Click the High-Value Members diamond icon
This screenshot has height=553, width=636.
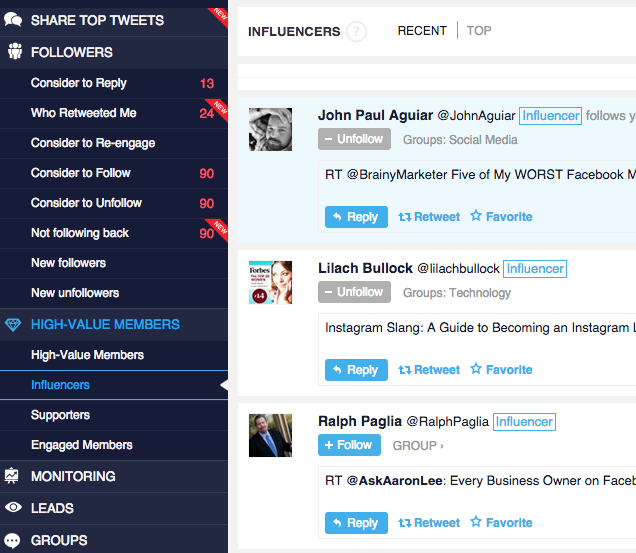pos(13,325)
